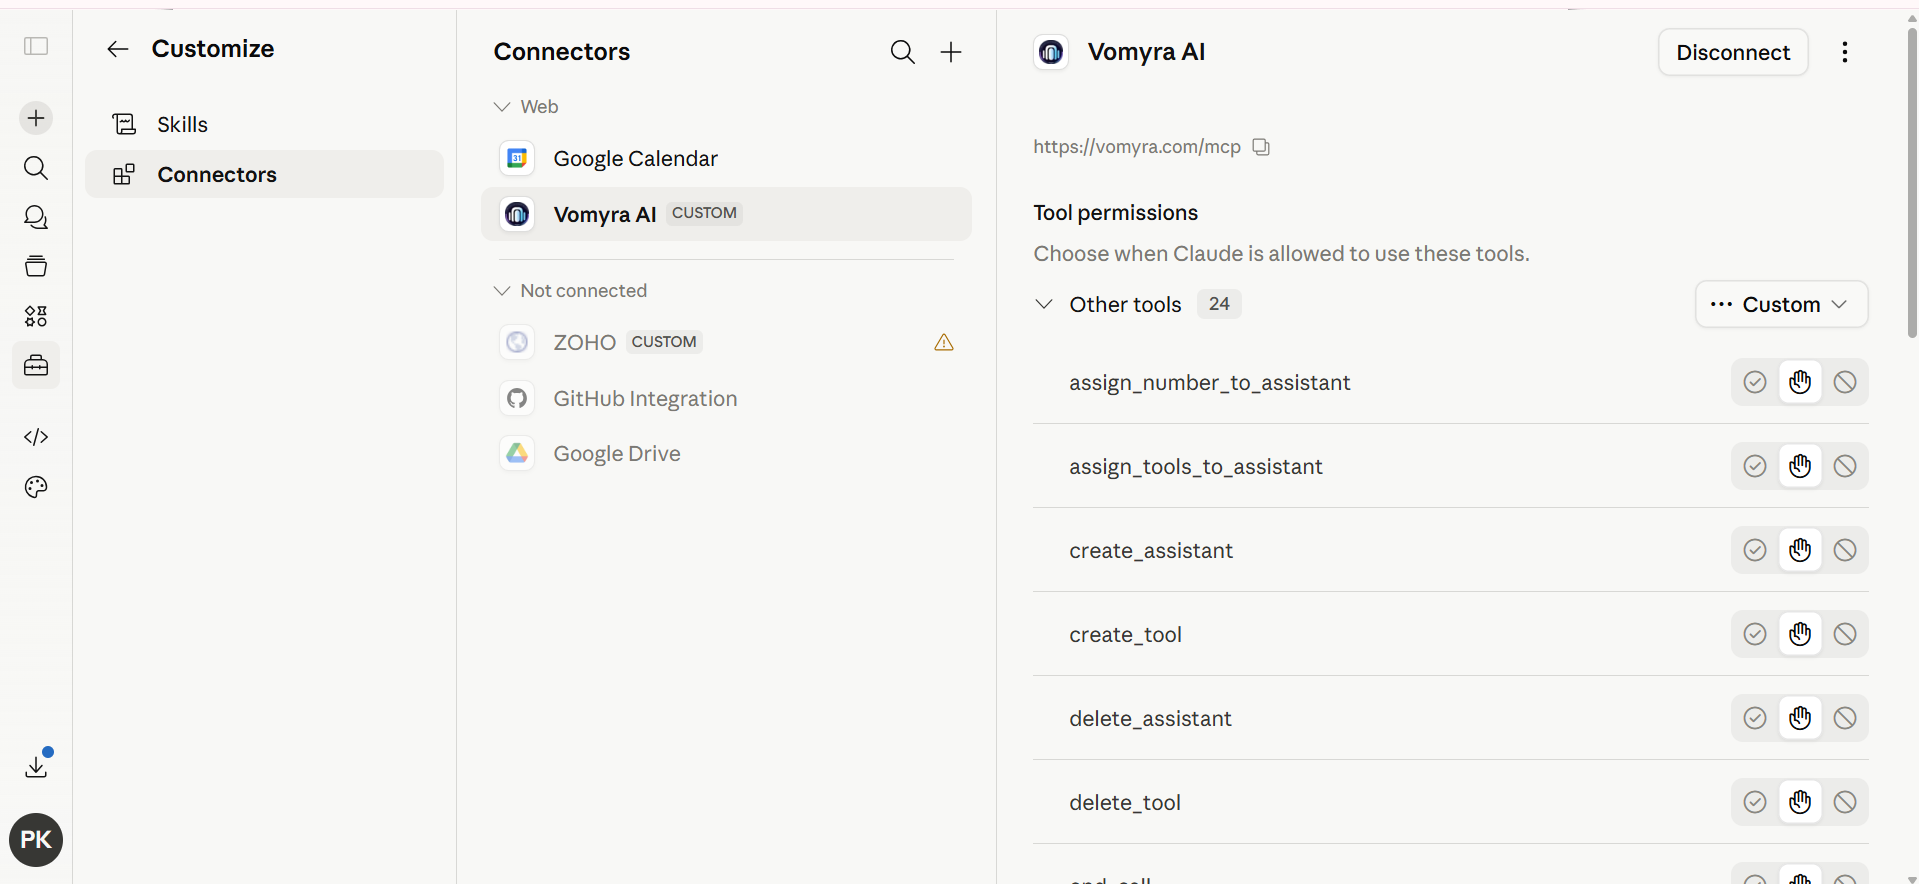
Task: Open chats icon in left sidebar
Action: click(36, 217)
